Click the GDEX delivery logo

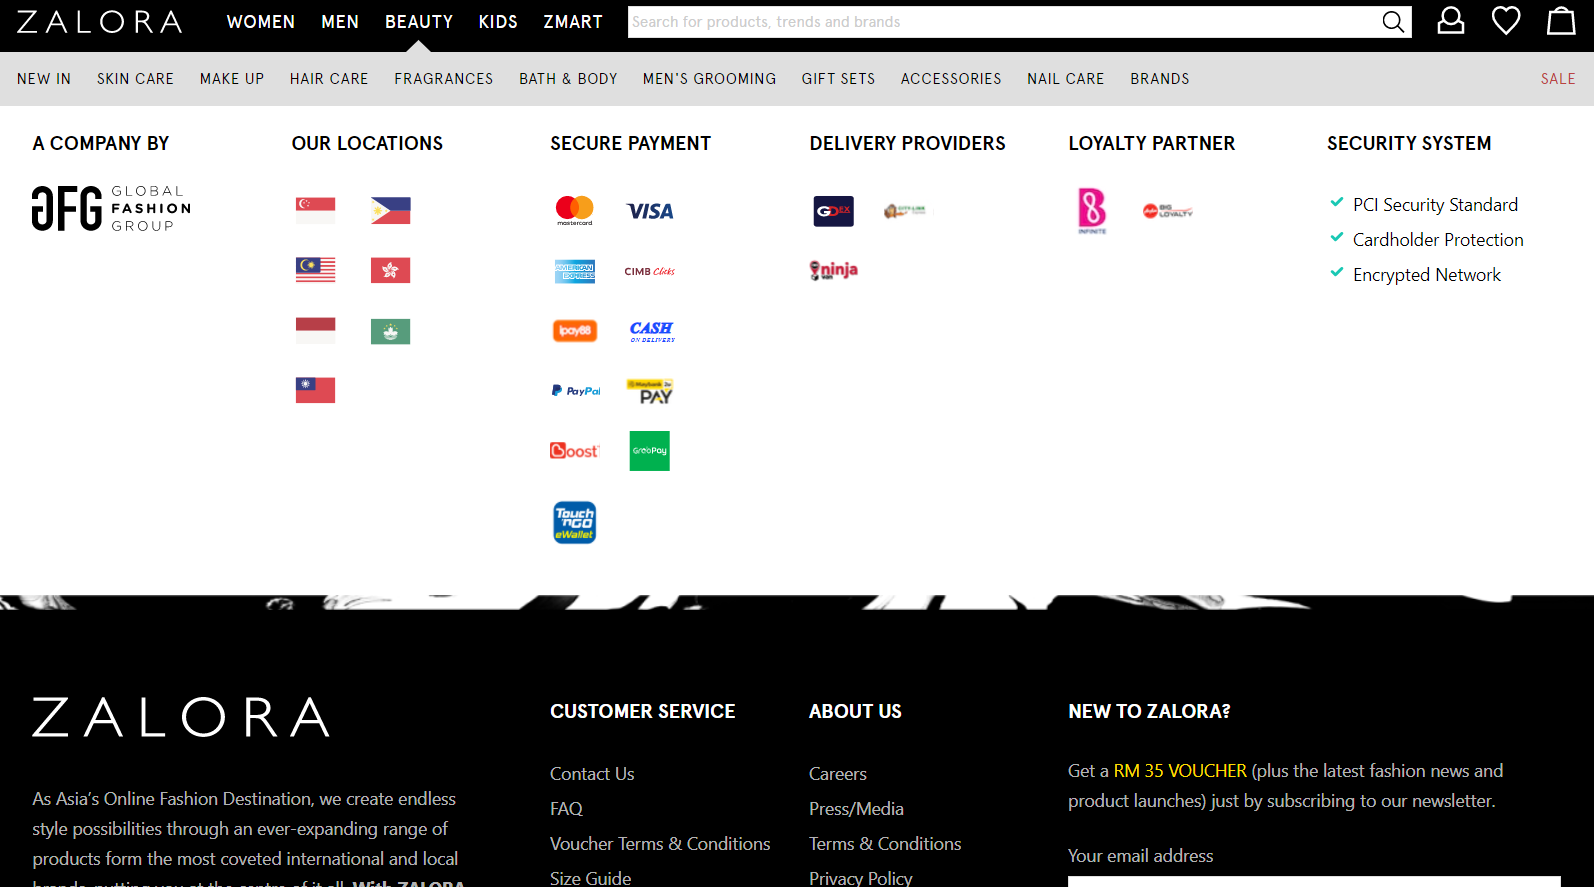coord(834,211)
